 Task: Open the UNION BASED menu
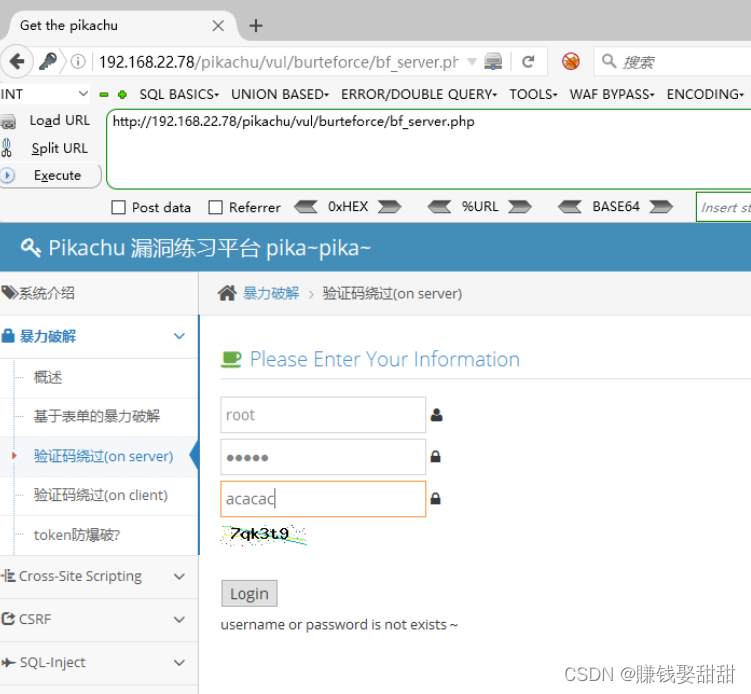coord(280,94)
